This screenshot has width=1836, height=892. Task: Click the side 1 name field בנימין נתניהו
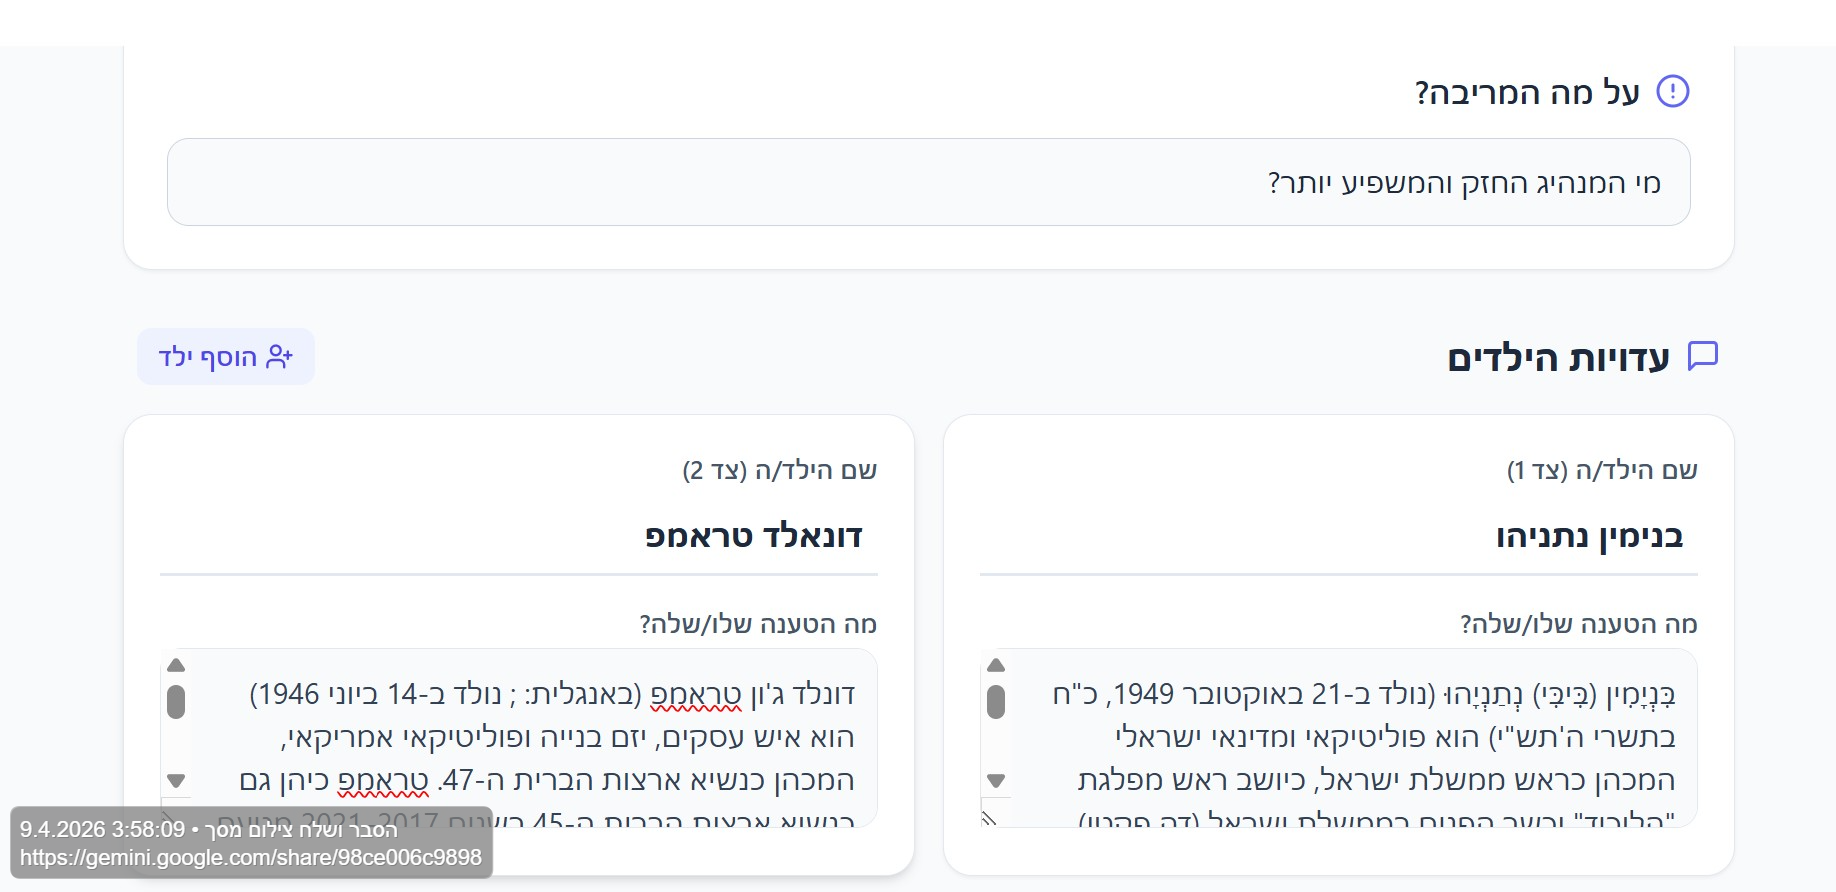(1338, 536)
